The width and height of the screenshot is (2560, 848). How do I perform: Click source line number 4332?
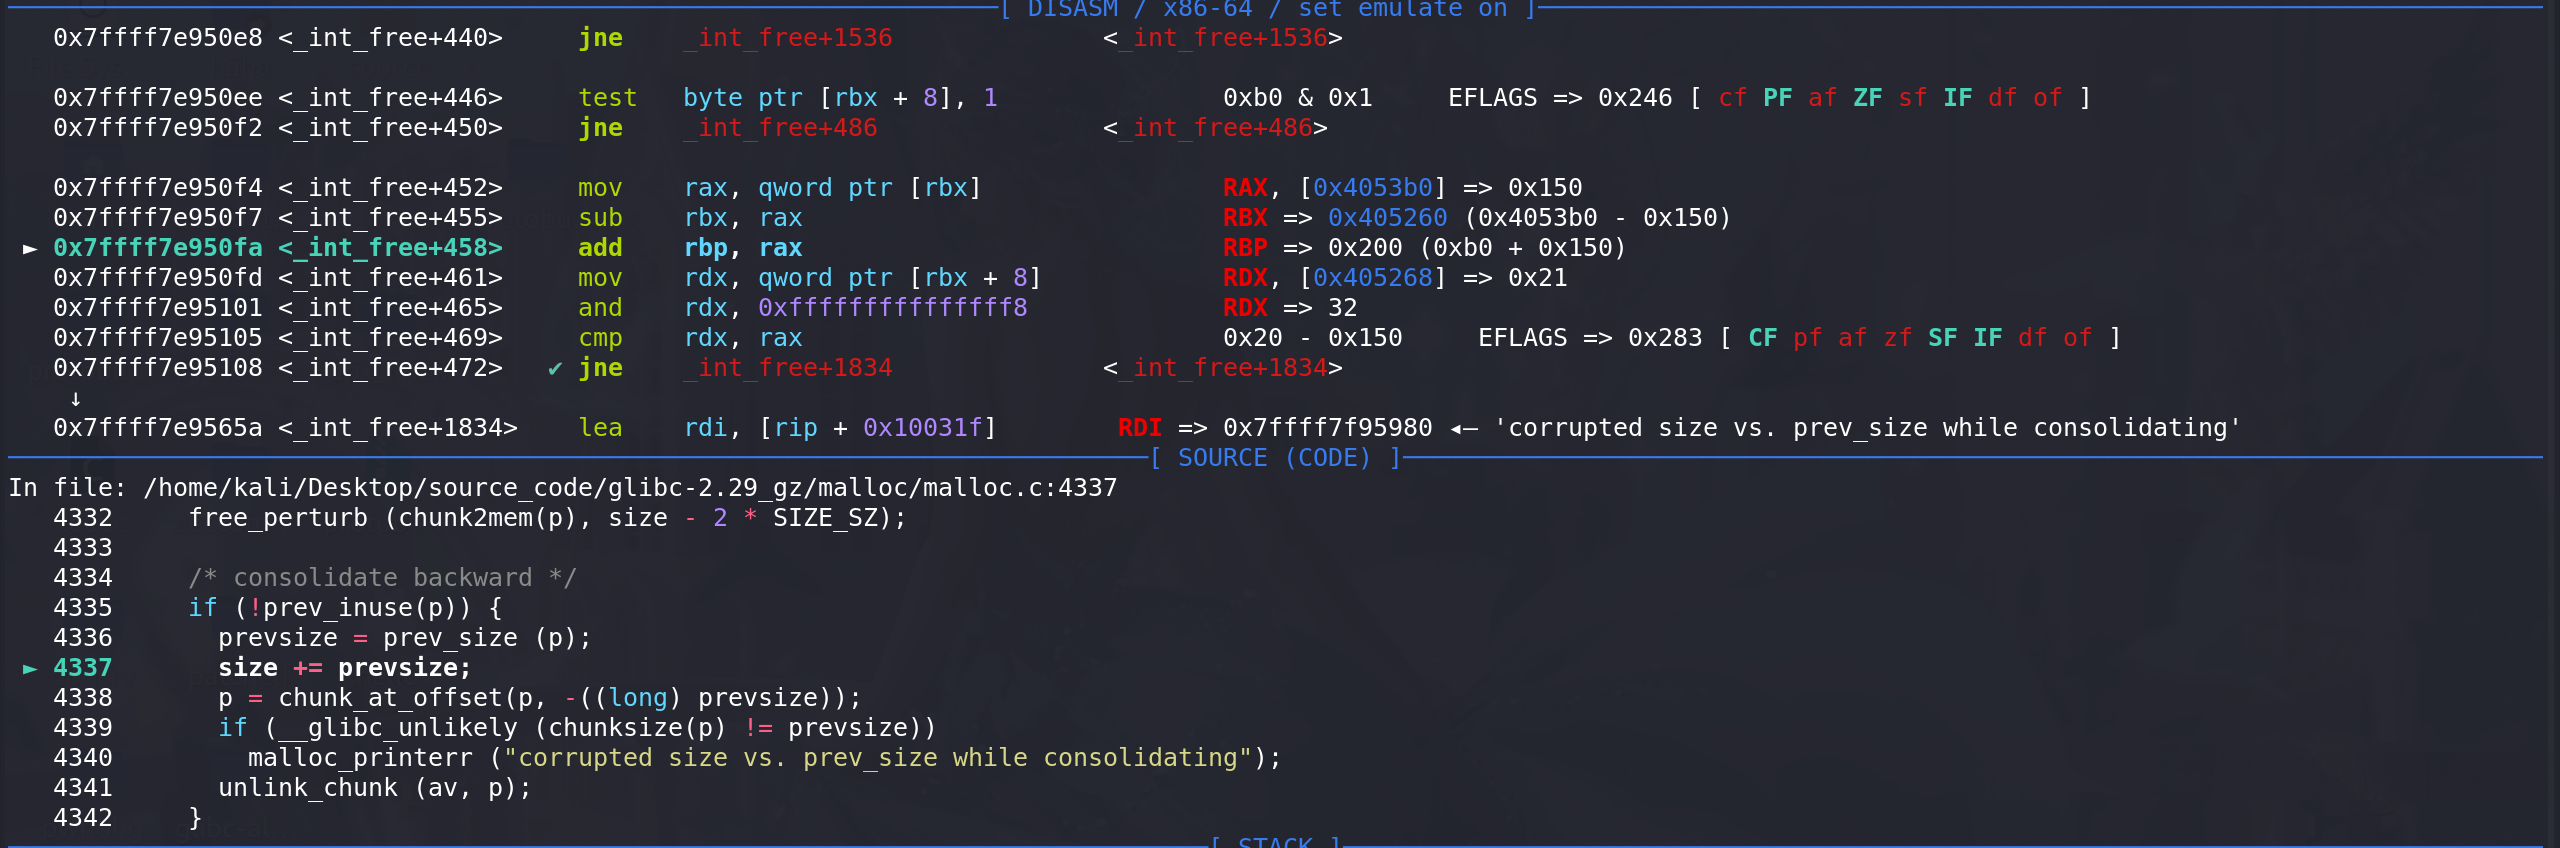pyautogui.click(x=83, y=518)
